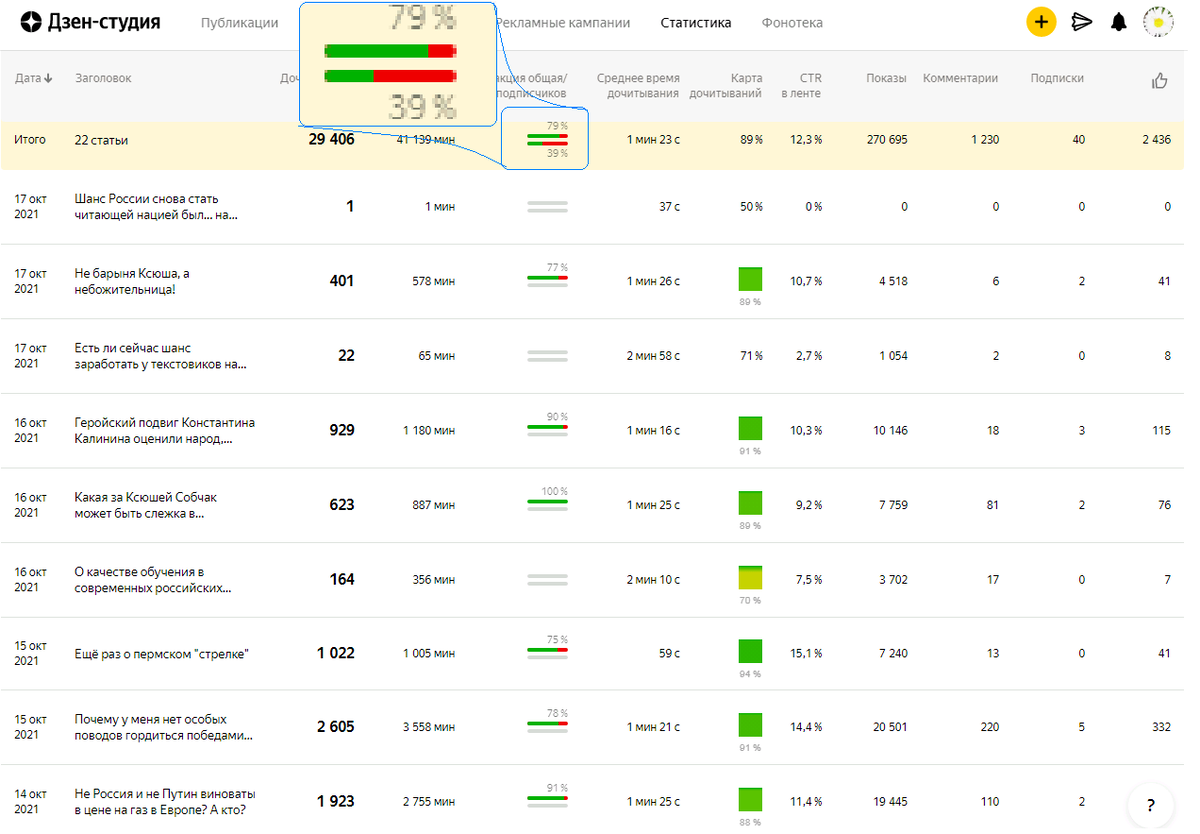Open article 'Есть ли сейчас шанс заработать у текстовиков'
This screenshot has width=1200, height=834.
tap(160, 356)
